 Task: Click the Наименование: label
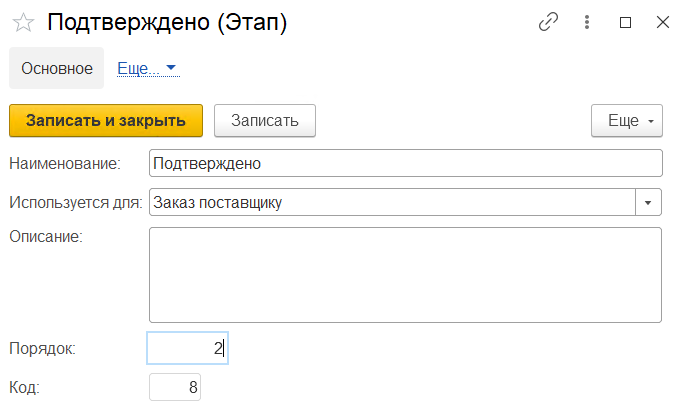(65, 163)
